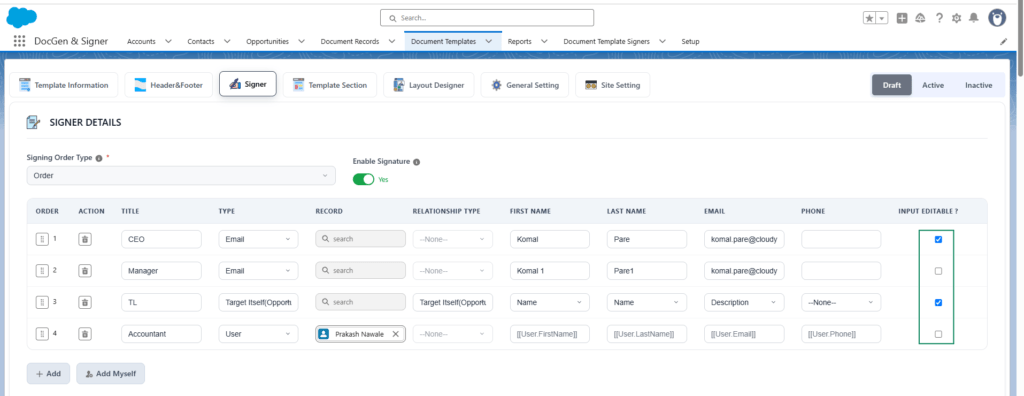1024x396 pixels.
Task: Open the First Name dropdown in TL row
Action: point(550,303)
